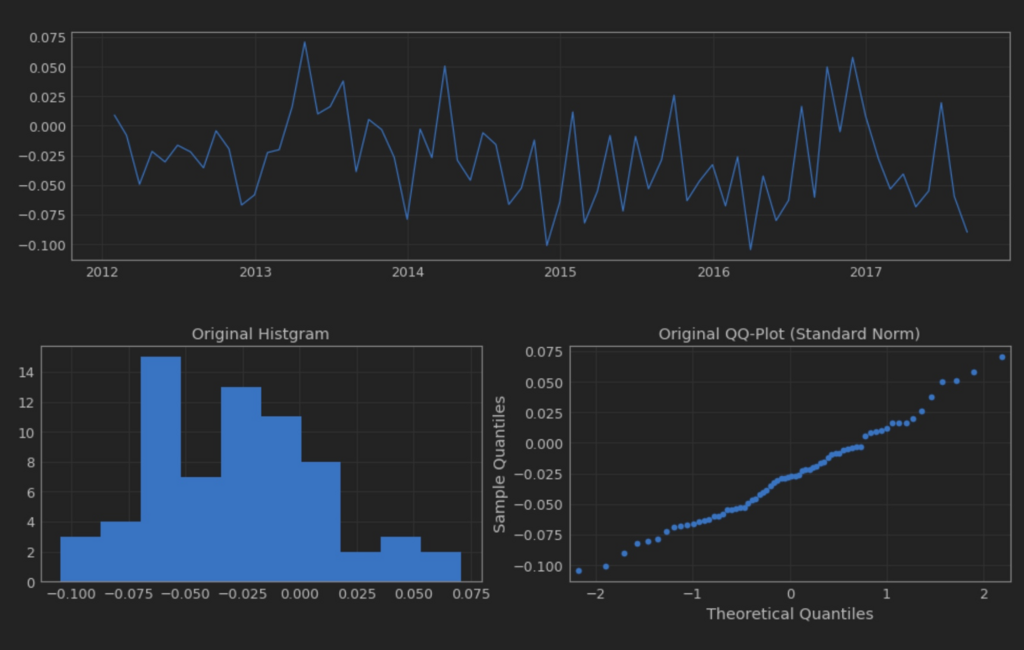1024x650 pixels.
Task: Click the leftmost histogram bar
Action: (80, 559)
